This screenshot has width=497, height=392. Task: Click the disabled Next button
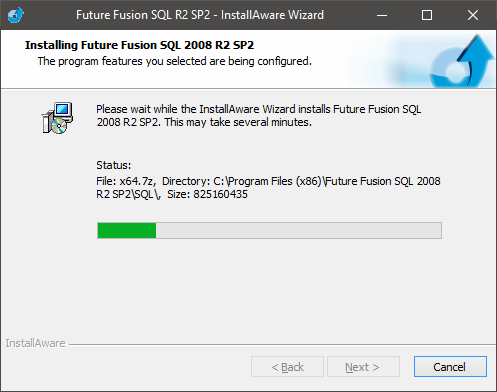point(363,367)
